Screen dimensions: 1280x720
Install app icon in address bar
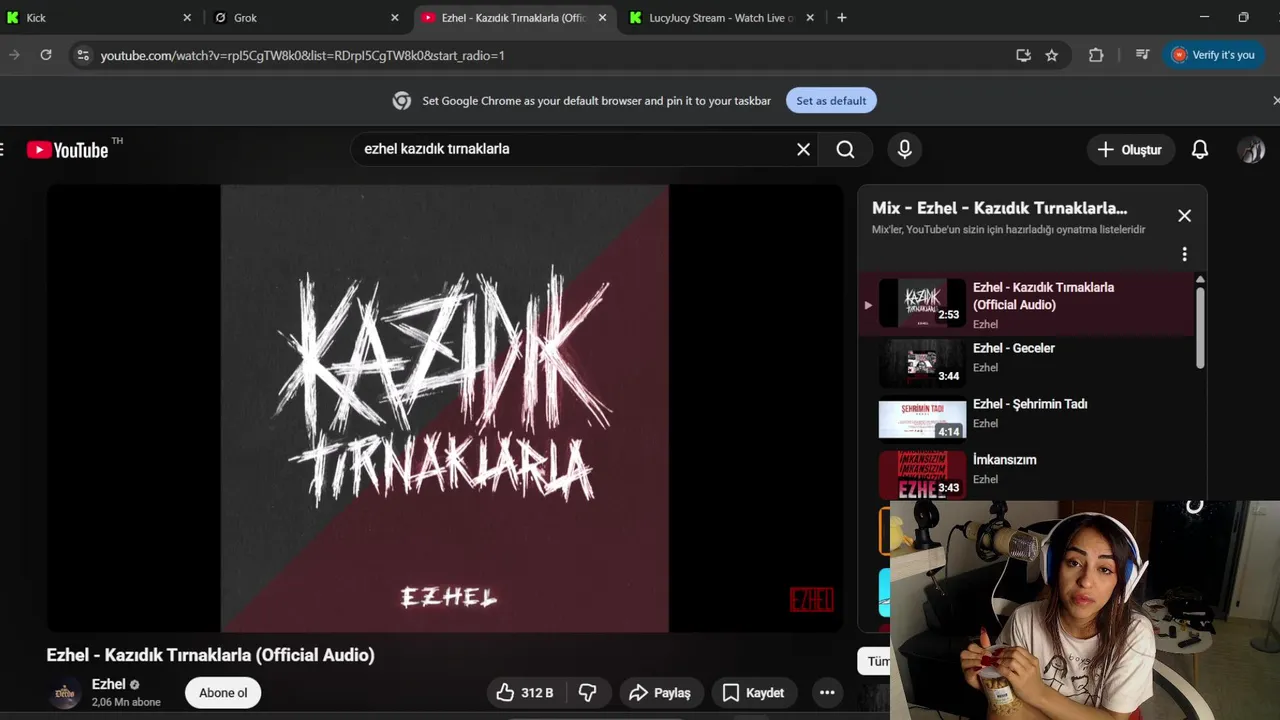pos(1023,55)
